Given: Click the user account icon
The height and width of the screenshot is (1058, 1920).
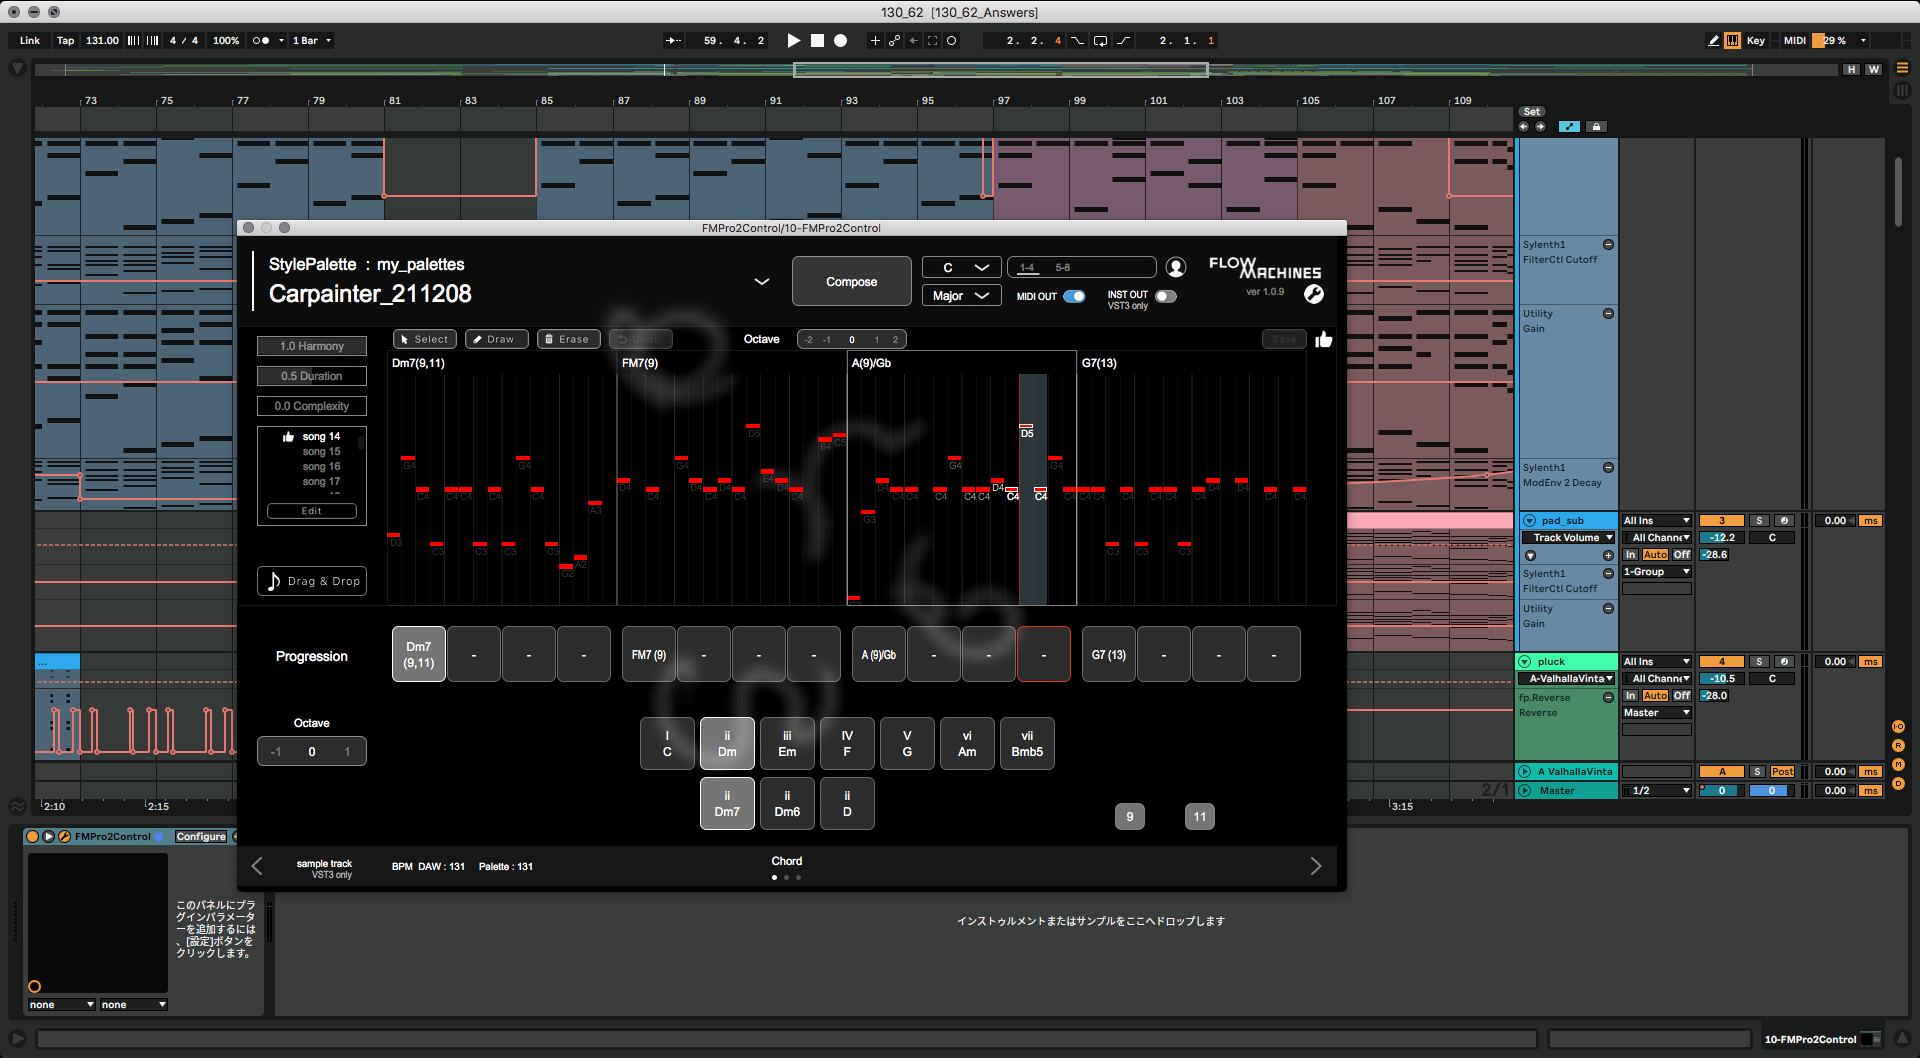Looking at the screenshot, I should pos(1176,267).
